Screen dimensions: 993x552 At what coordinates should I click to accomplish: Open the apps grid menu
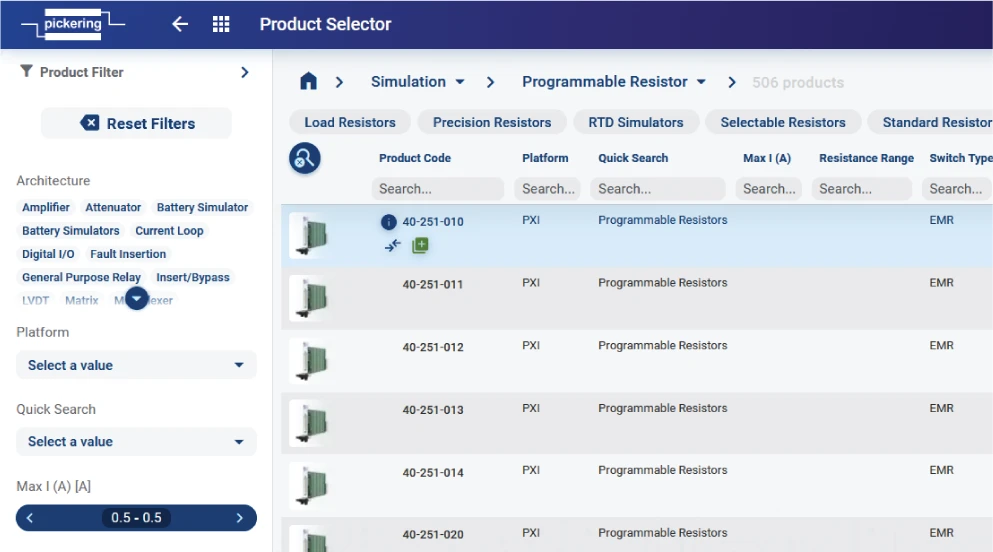click(x=221, y=24)
